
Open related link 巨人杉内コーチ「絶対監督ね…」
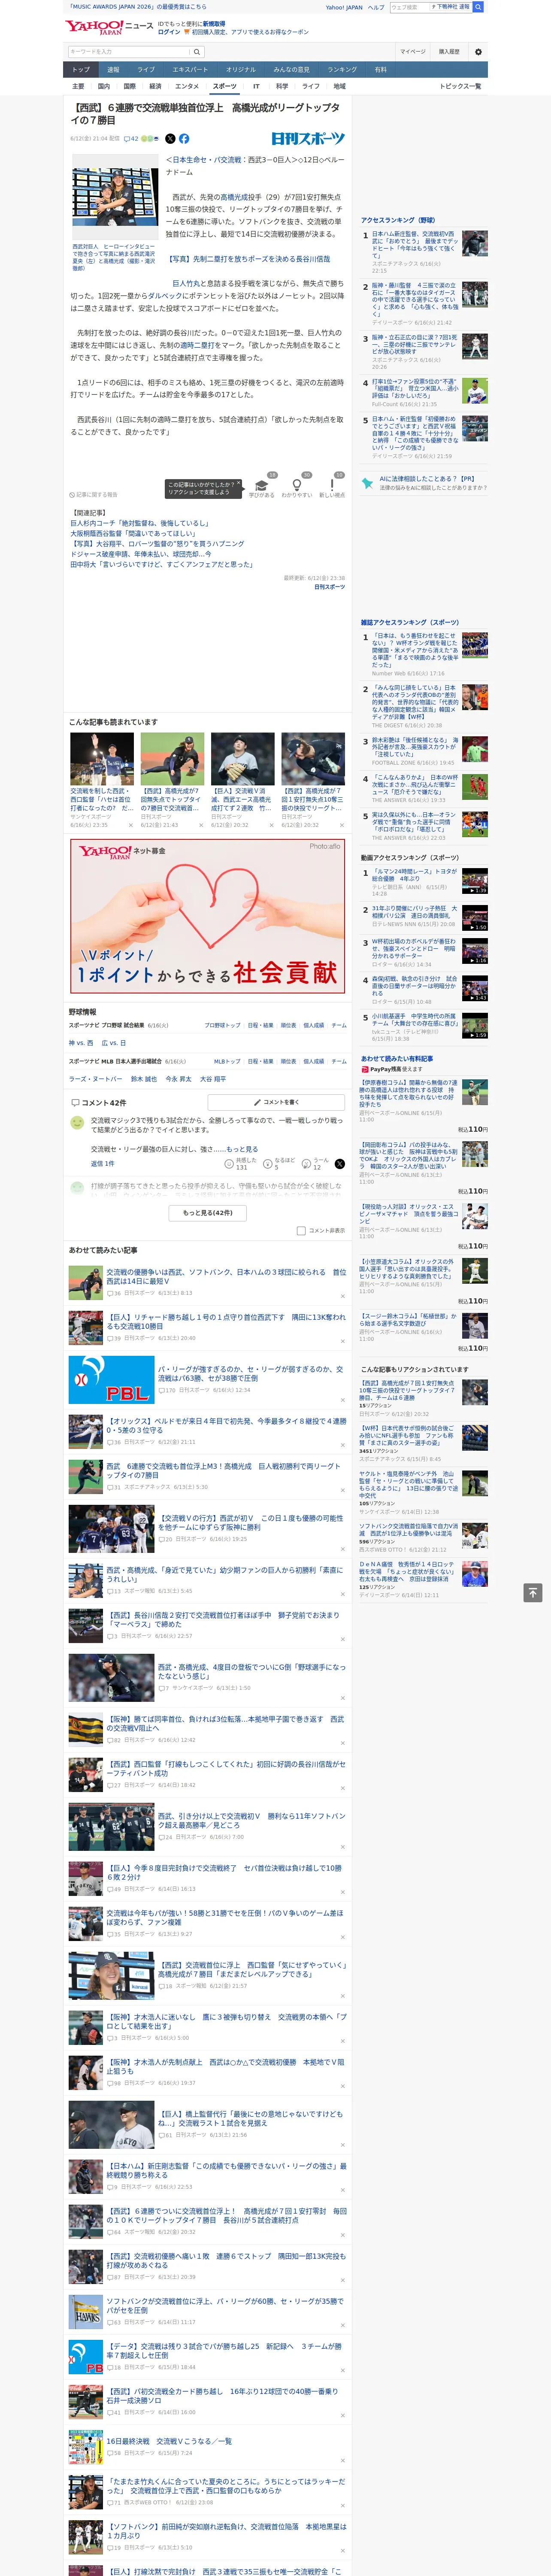(140, 523)
